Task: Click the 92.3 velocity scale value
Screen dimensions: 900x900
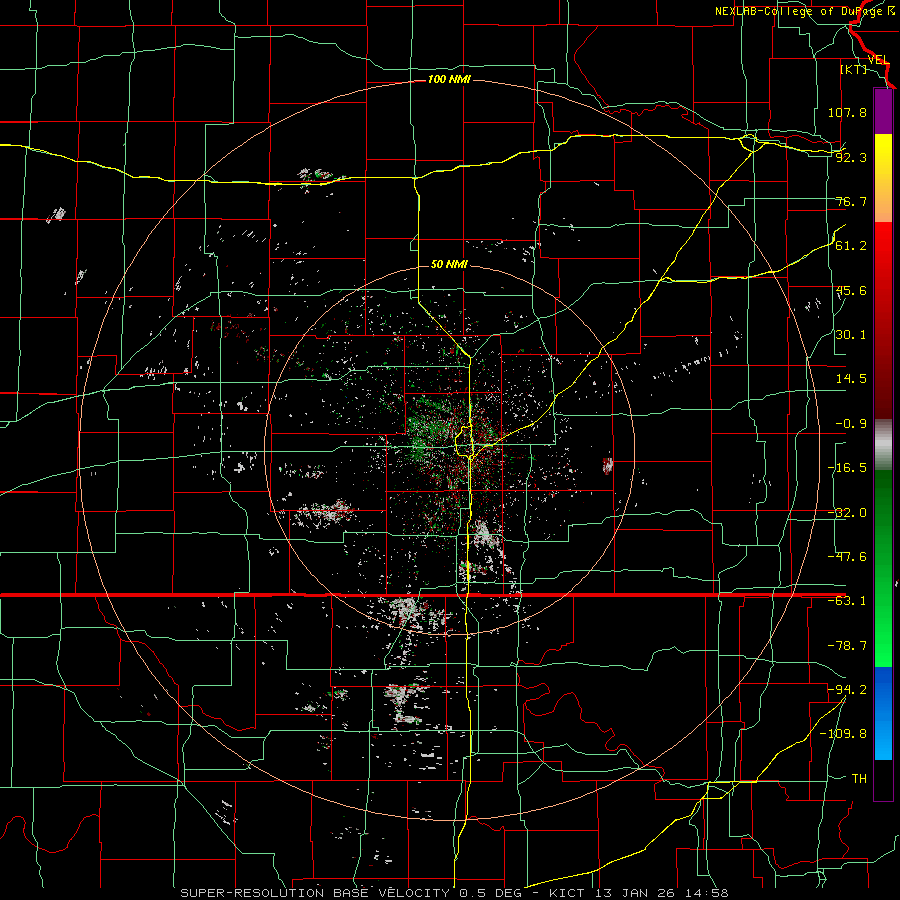Action: (x=851, y=157)
